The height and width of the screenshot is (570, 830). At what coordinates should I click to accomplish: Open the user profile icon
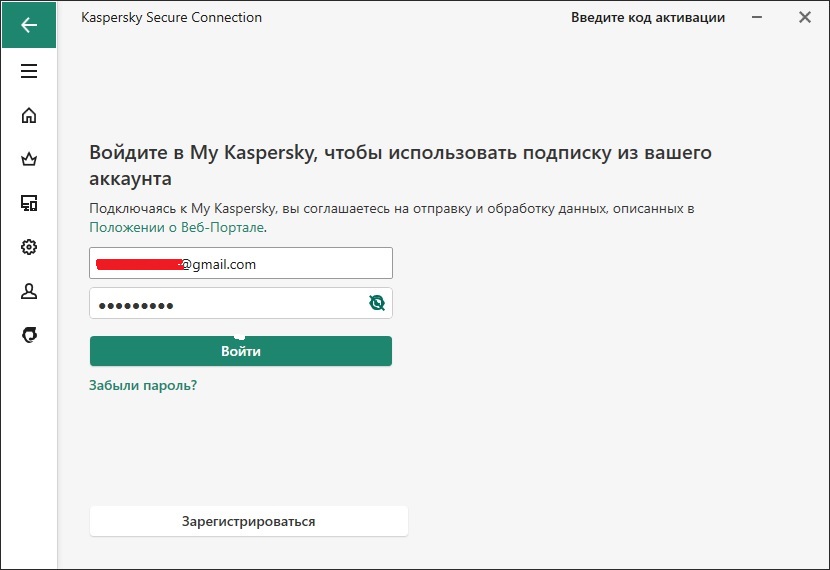(29, 291)
